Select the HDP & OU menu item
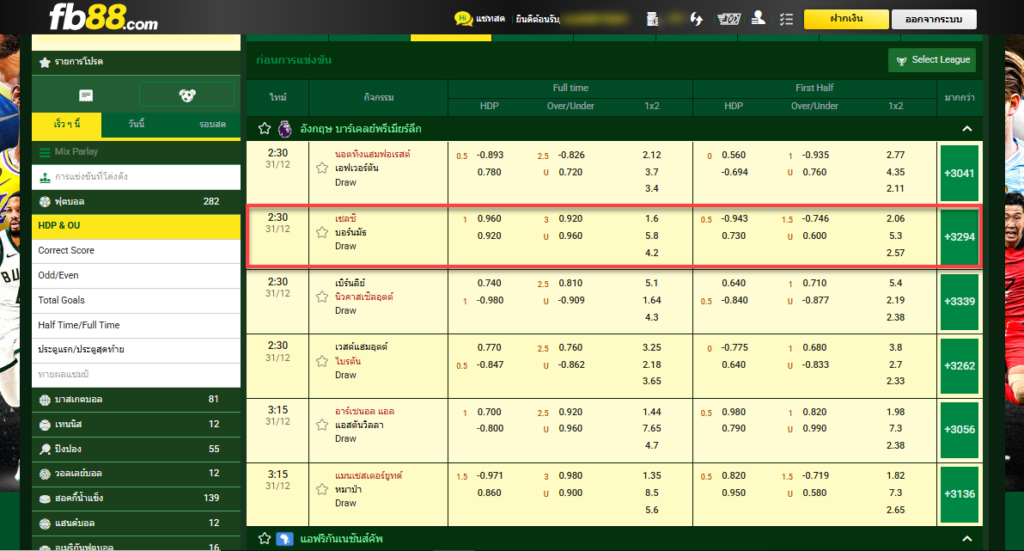Screen dimensions: 1024x551 click(136, 226)
